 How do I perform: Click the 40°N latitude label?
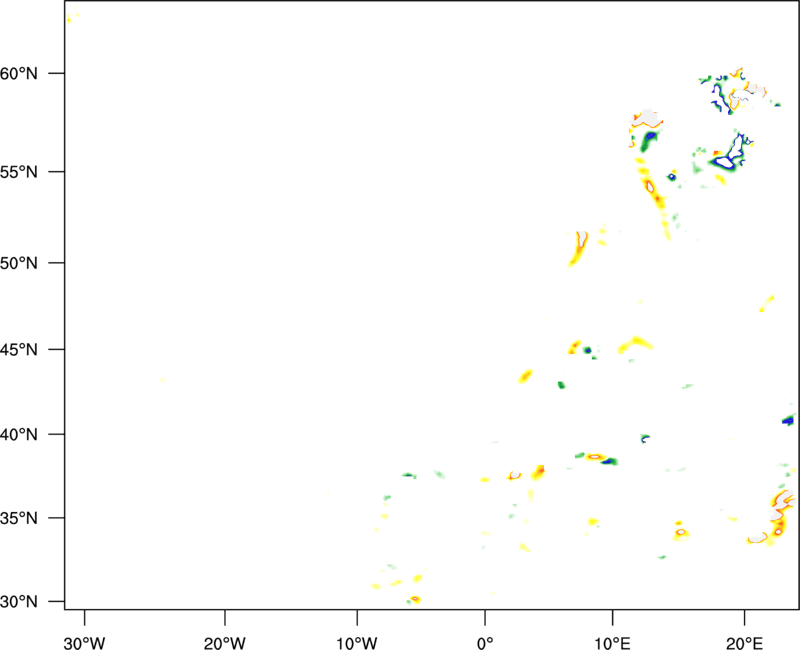click(x=19, y=435)
